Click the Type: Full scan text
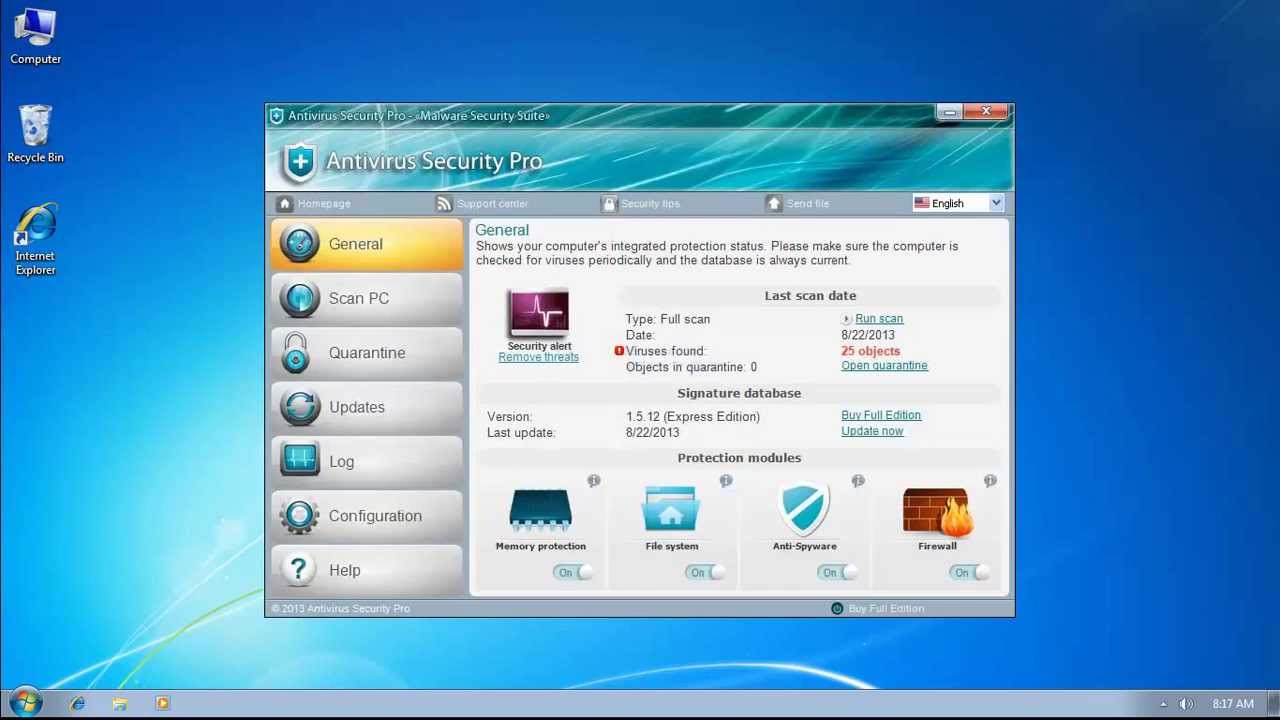 tap(668, 319)
